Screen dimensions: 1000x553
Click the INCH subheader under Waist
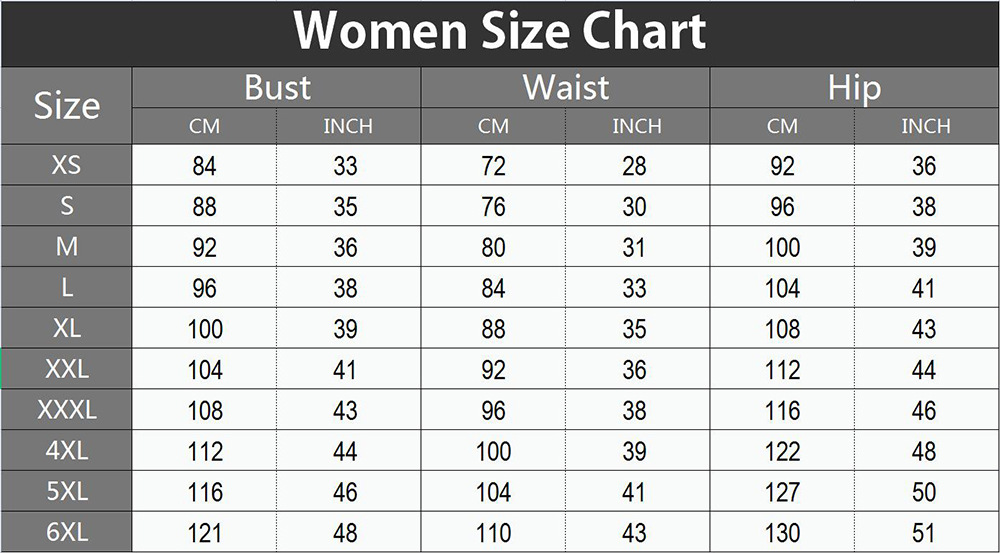click(x=637, y=127)
